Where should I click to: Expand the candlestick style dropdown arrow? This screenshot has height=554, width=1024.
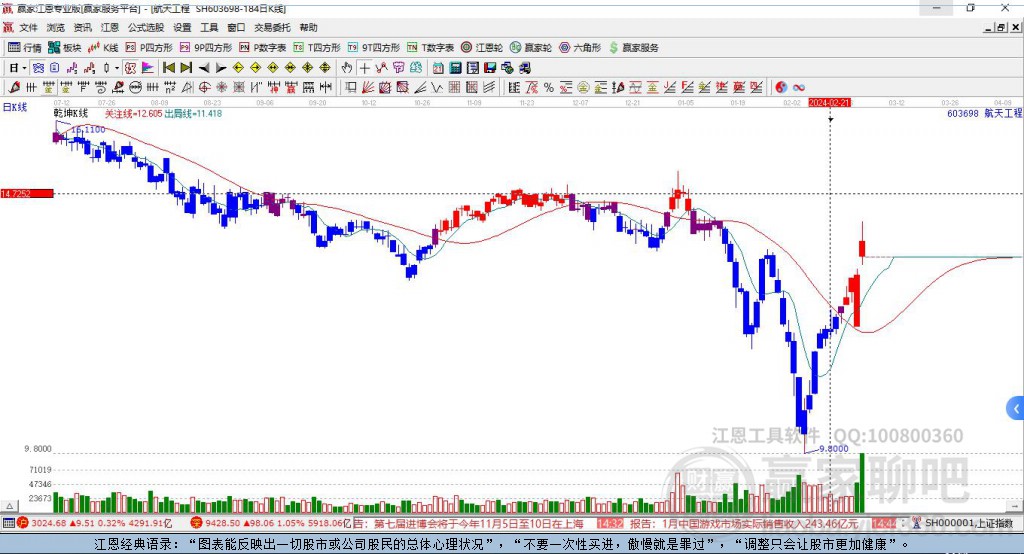[x=117, y=67]
